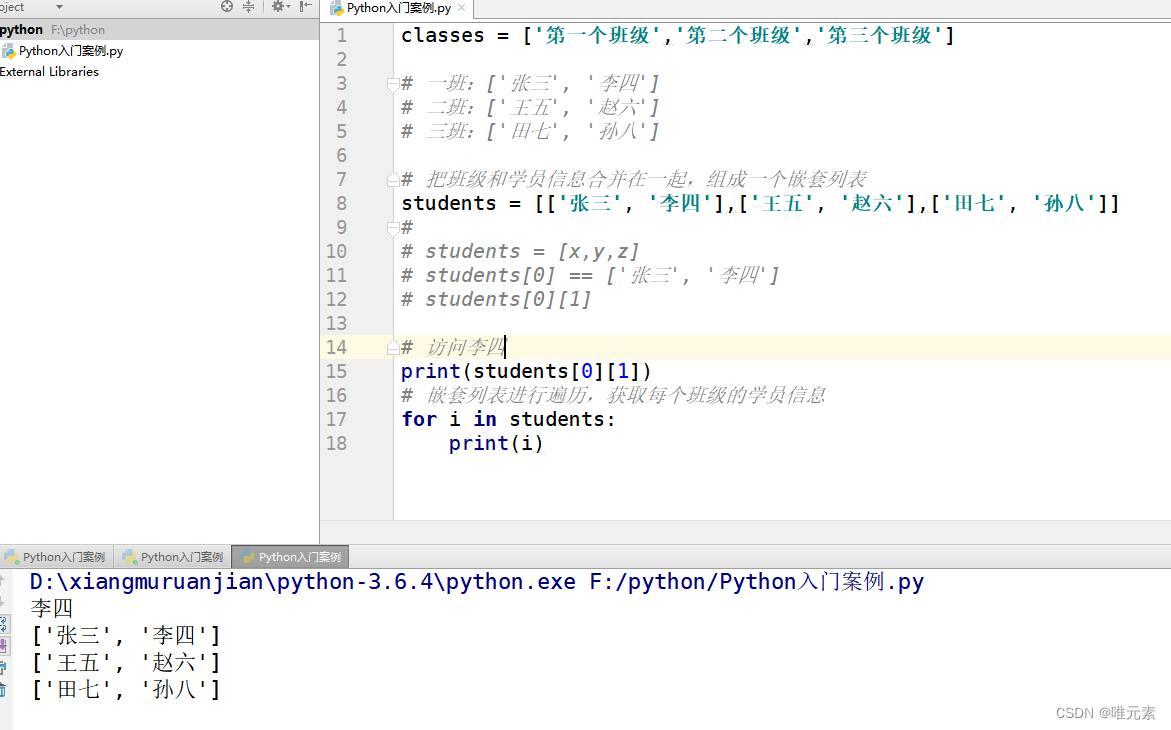1171x730 pixels.
Task: Click the Clear All trash icon in console
Action: (x=3, y=689)
